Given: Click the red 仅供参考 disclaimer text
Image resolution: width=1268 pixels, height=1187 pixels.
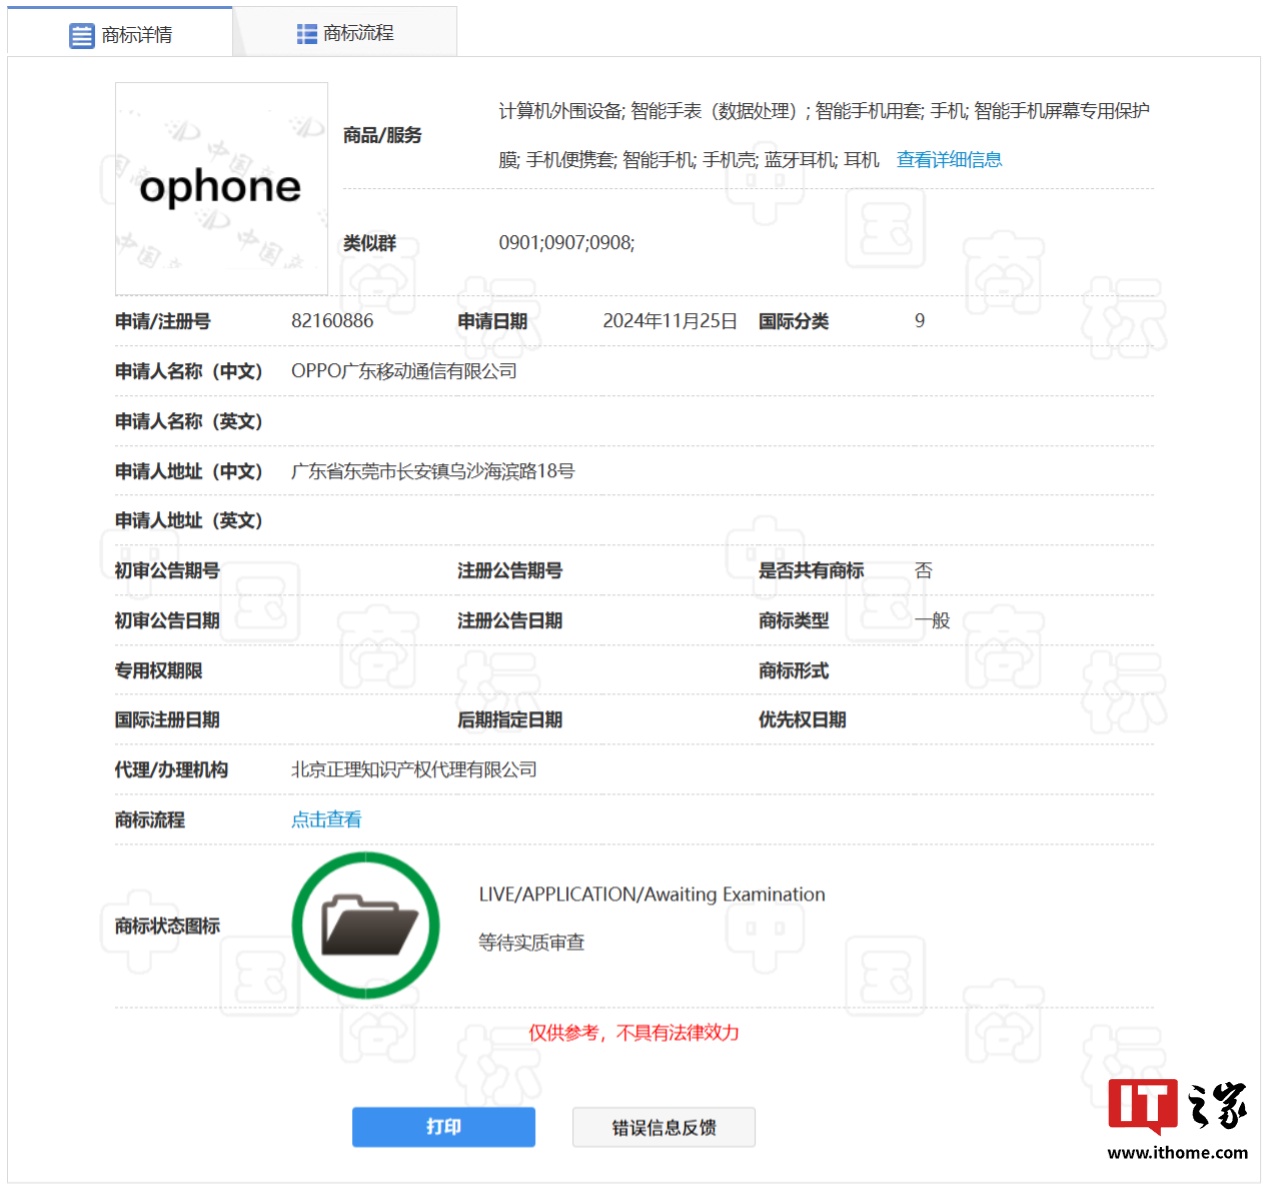Looking at the screenshot, I should 633,1033.
